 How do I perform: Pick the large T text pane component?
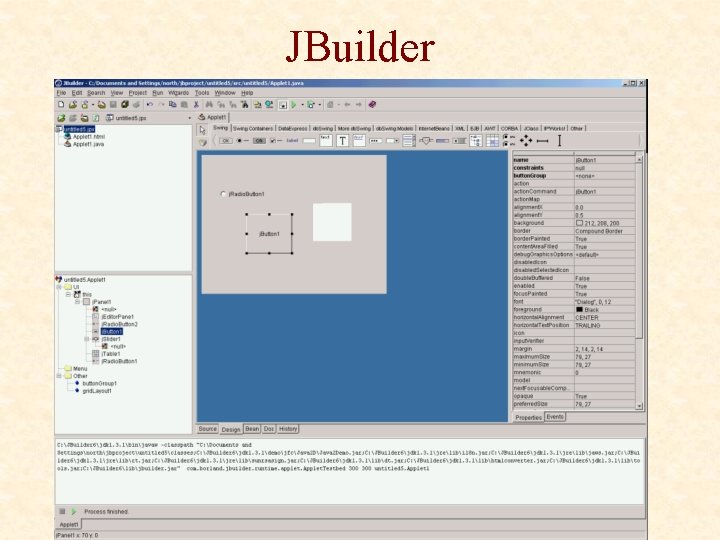pyautogui.click(x=343, y=141)
